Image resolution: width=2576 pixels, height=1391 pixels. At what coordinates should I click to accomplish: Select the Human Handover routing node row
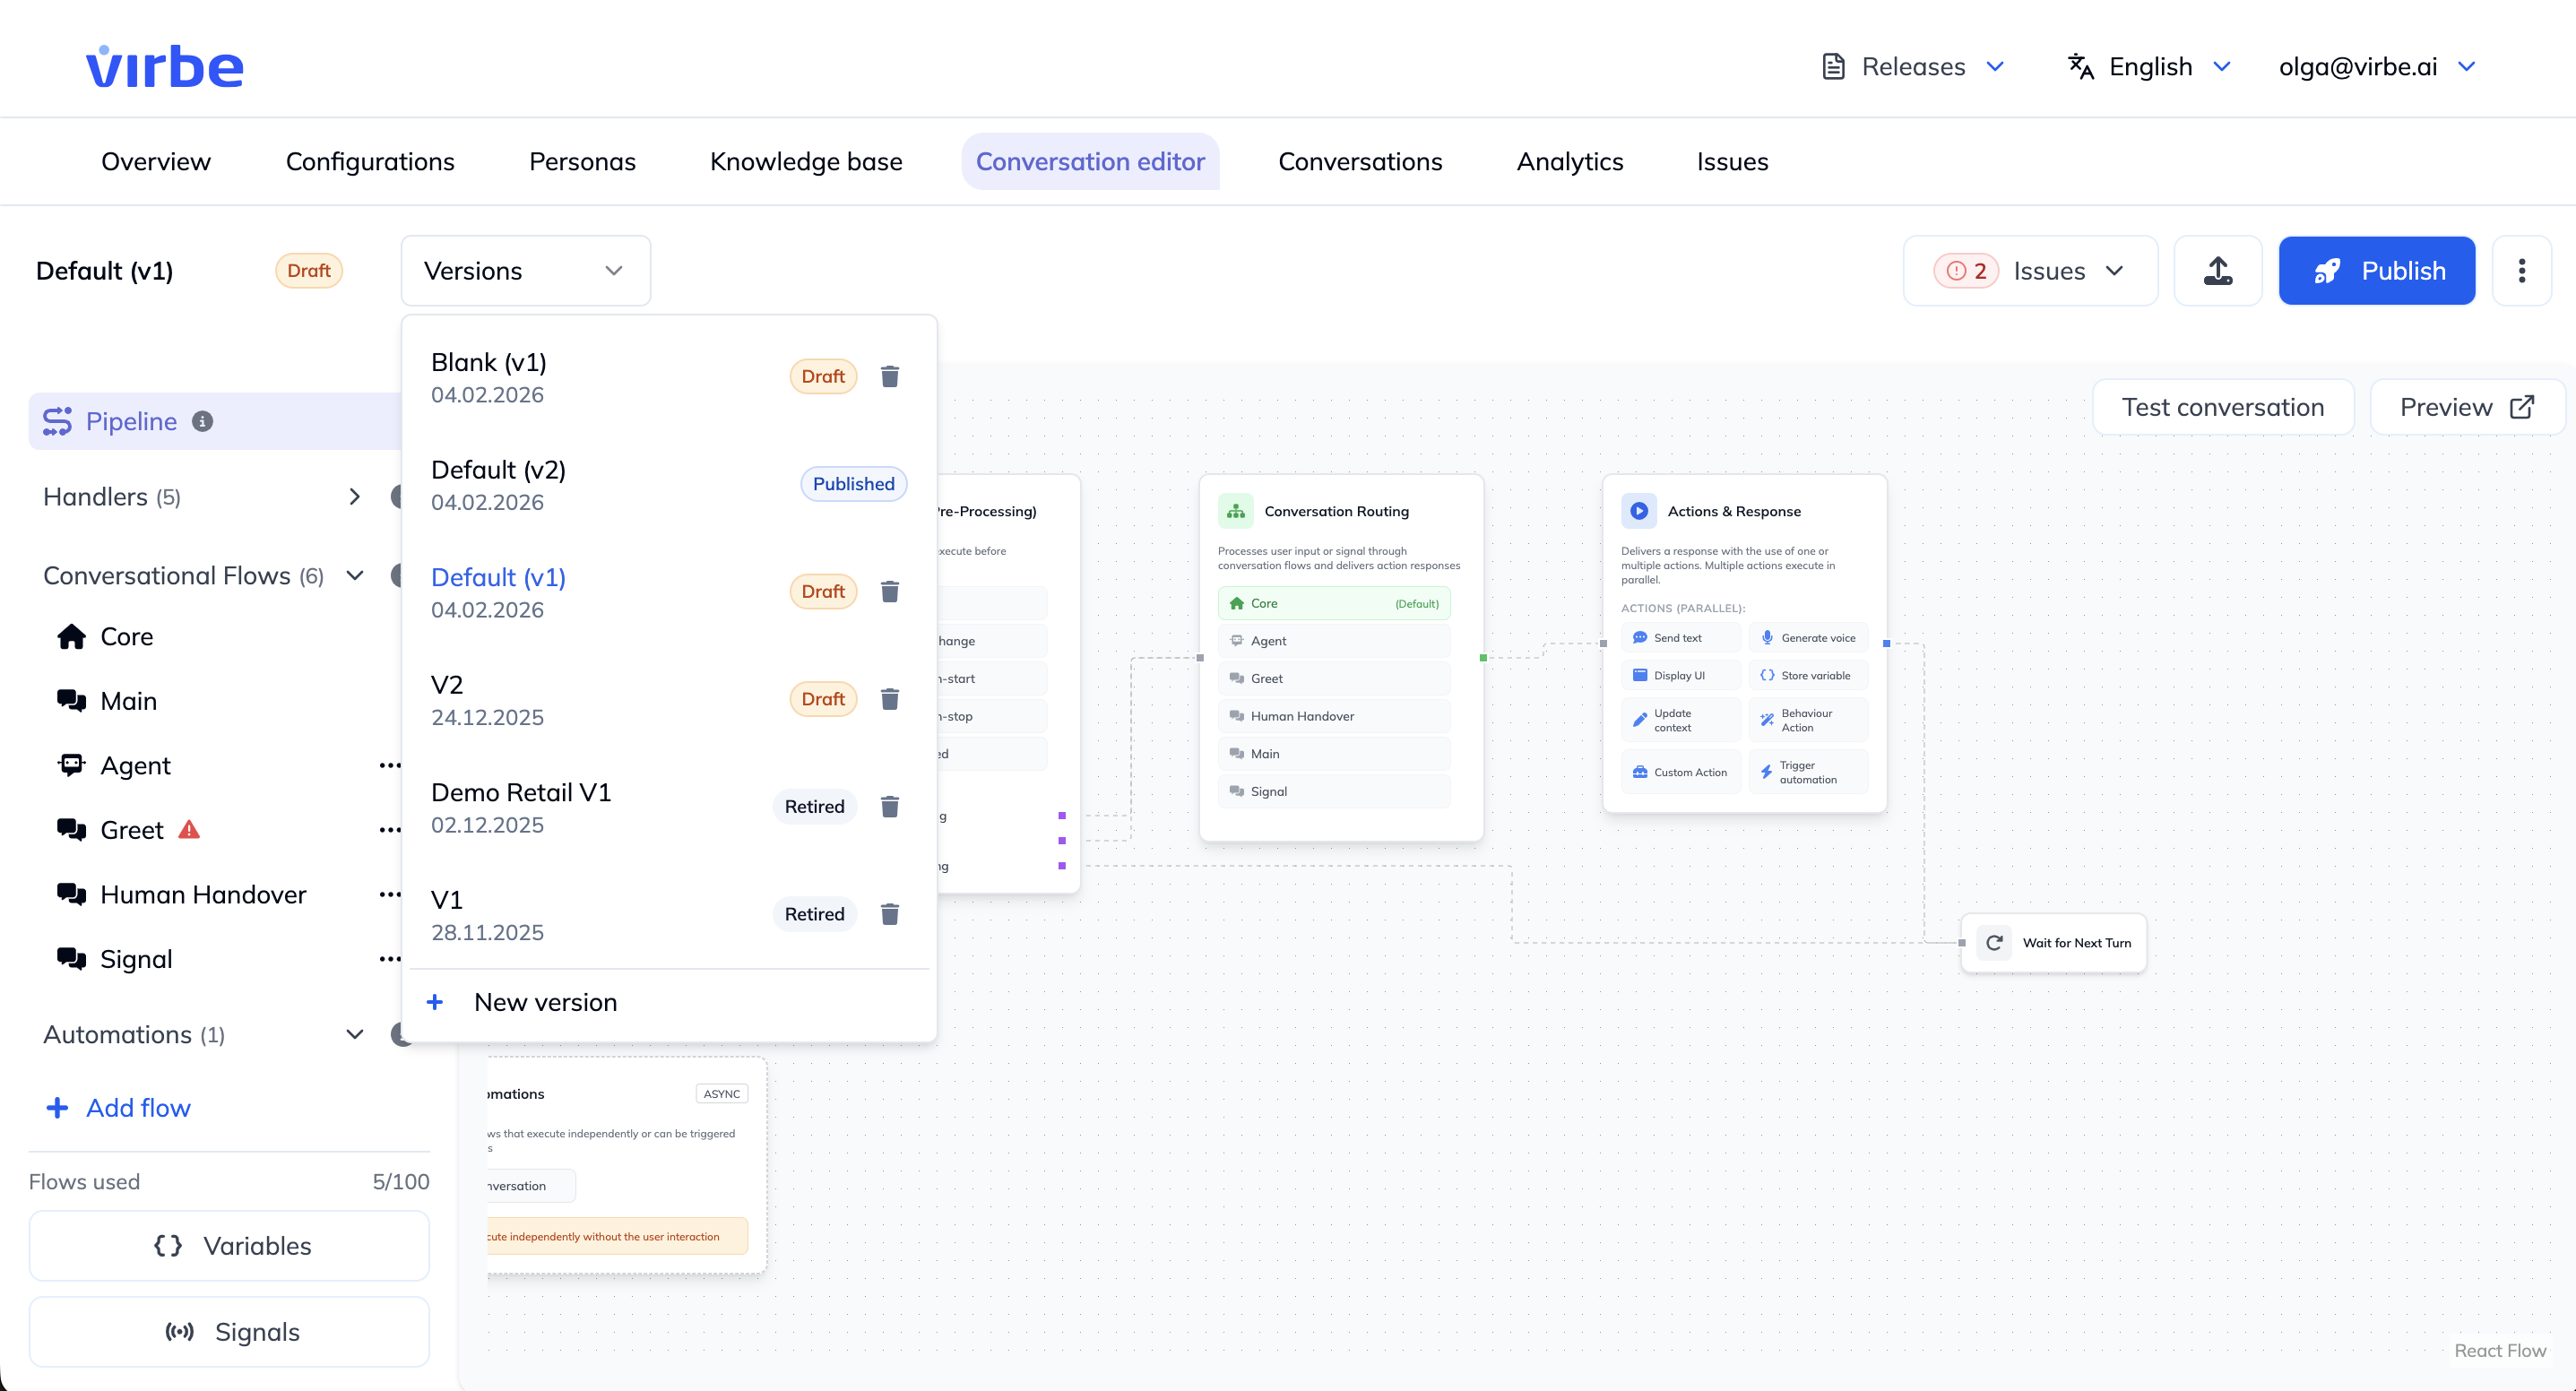click(1334, 716)
